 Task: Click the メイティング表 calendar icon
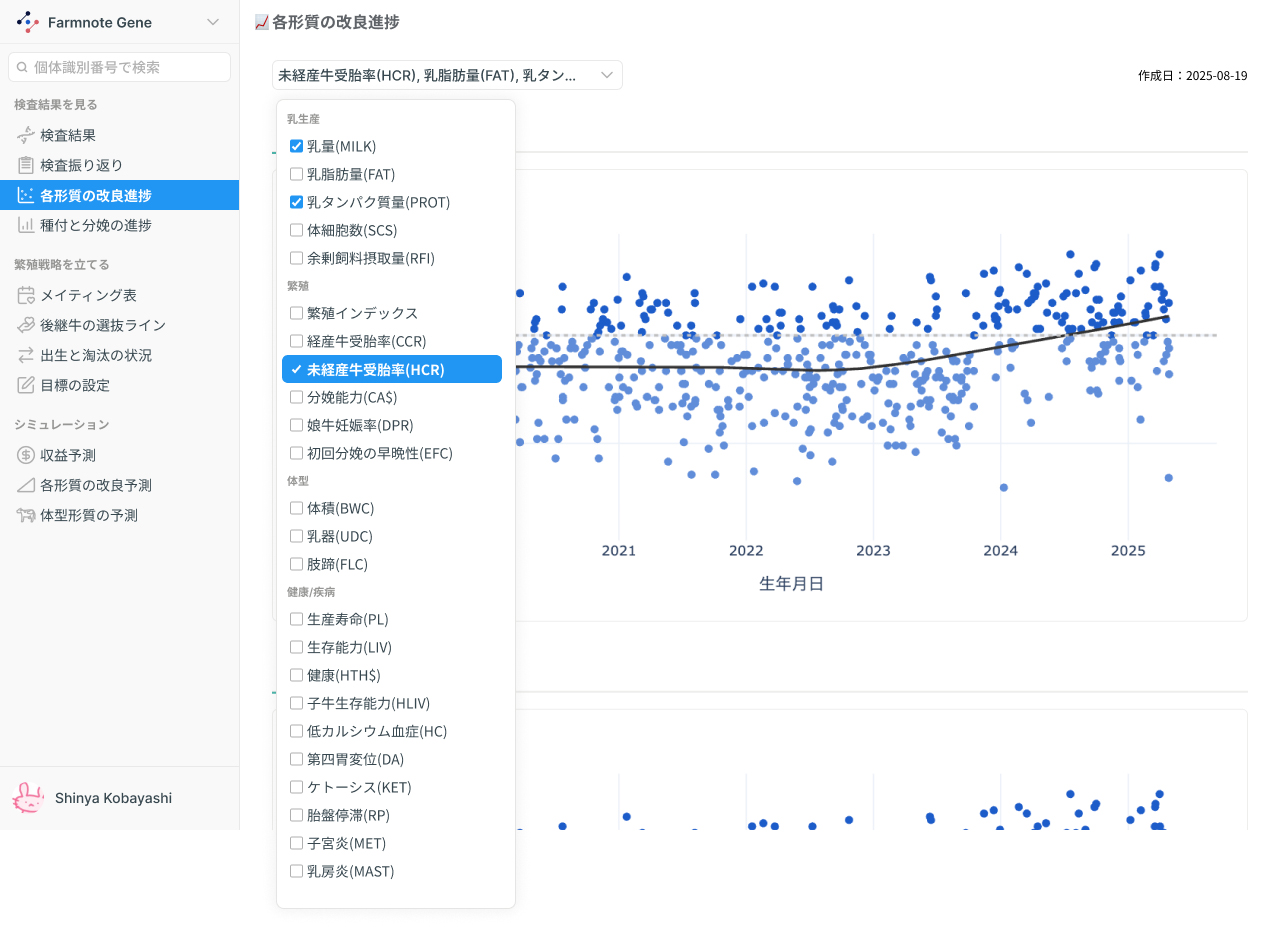click(x=26, y=296)
